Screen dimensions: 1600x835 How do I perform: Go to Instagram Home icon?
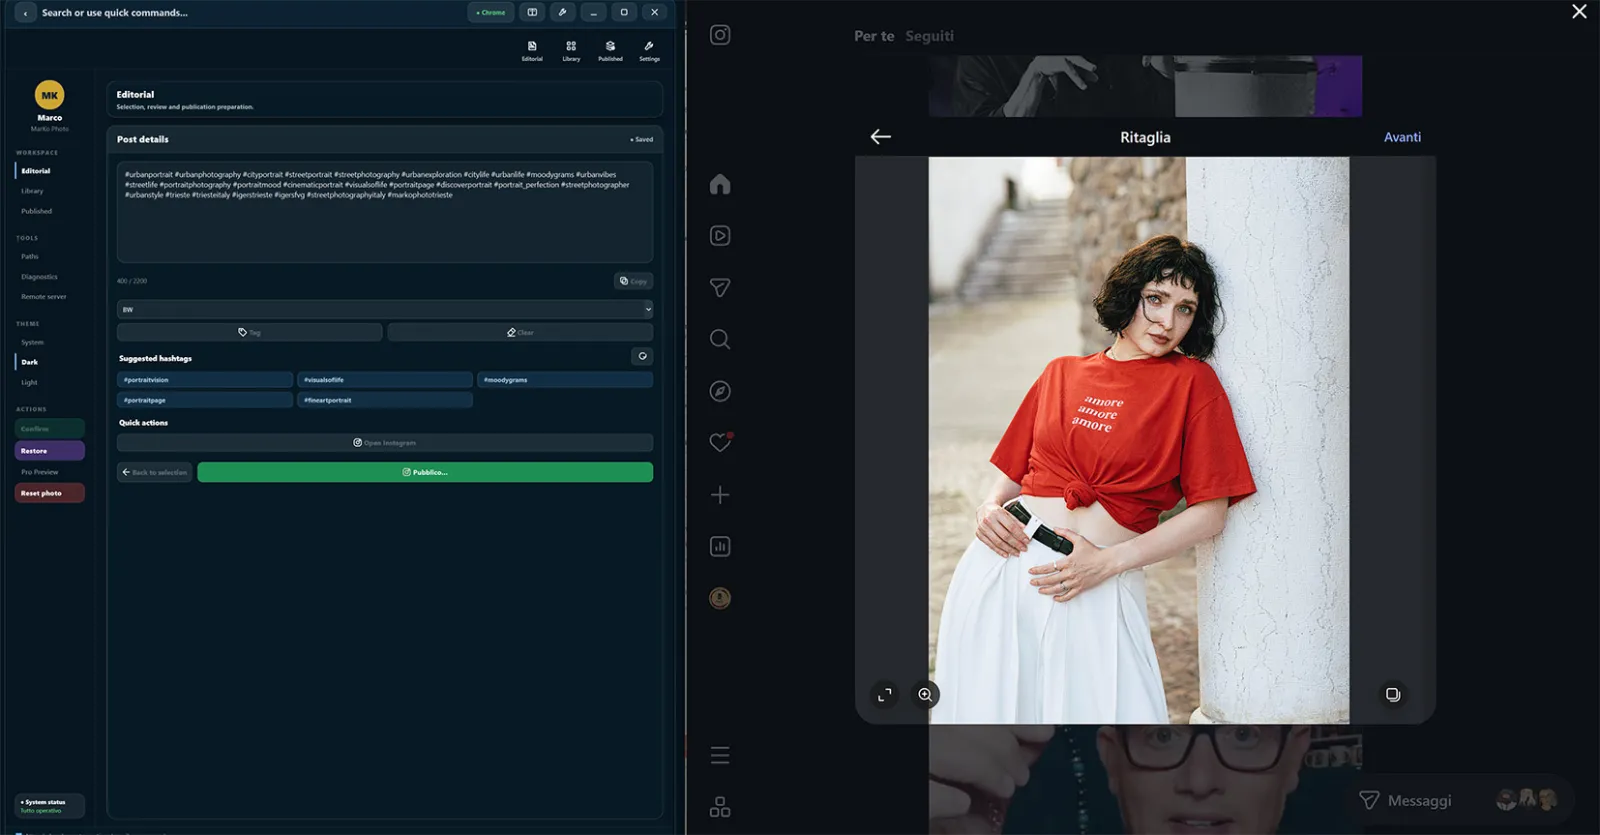[x=720, y=184]
